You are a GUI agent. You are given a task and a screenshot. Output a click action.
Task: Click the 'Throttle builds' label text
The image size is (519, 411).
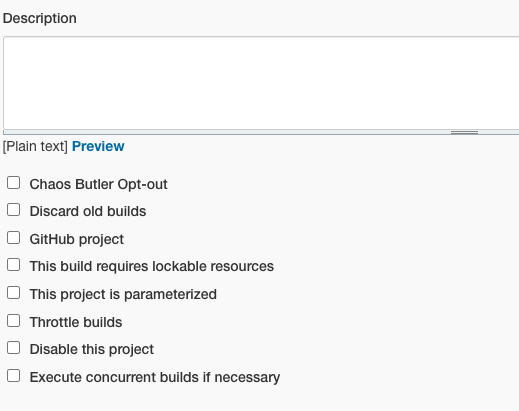[76, 322]
